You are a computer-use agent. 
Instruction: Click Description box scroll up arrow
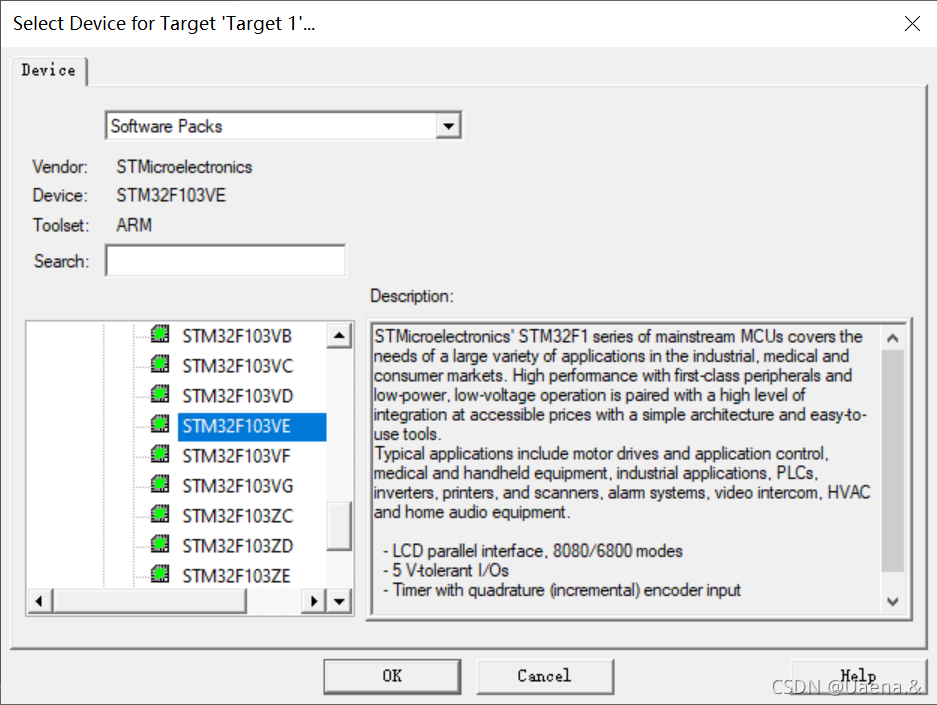pos(893,338)
